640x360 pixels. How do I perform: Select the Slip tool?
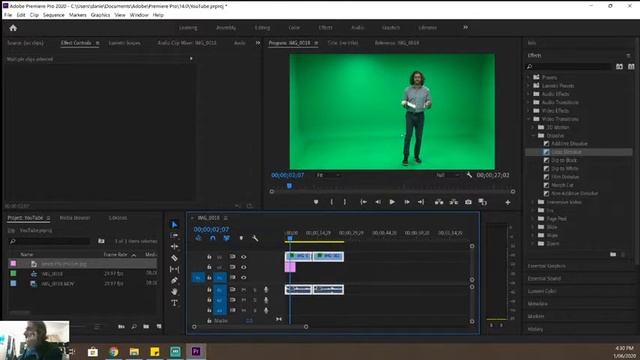point(174,269)
